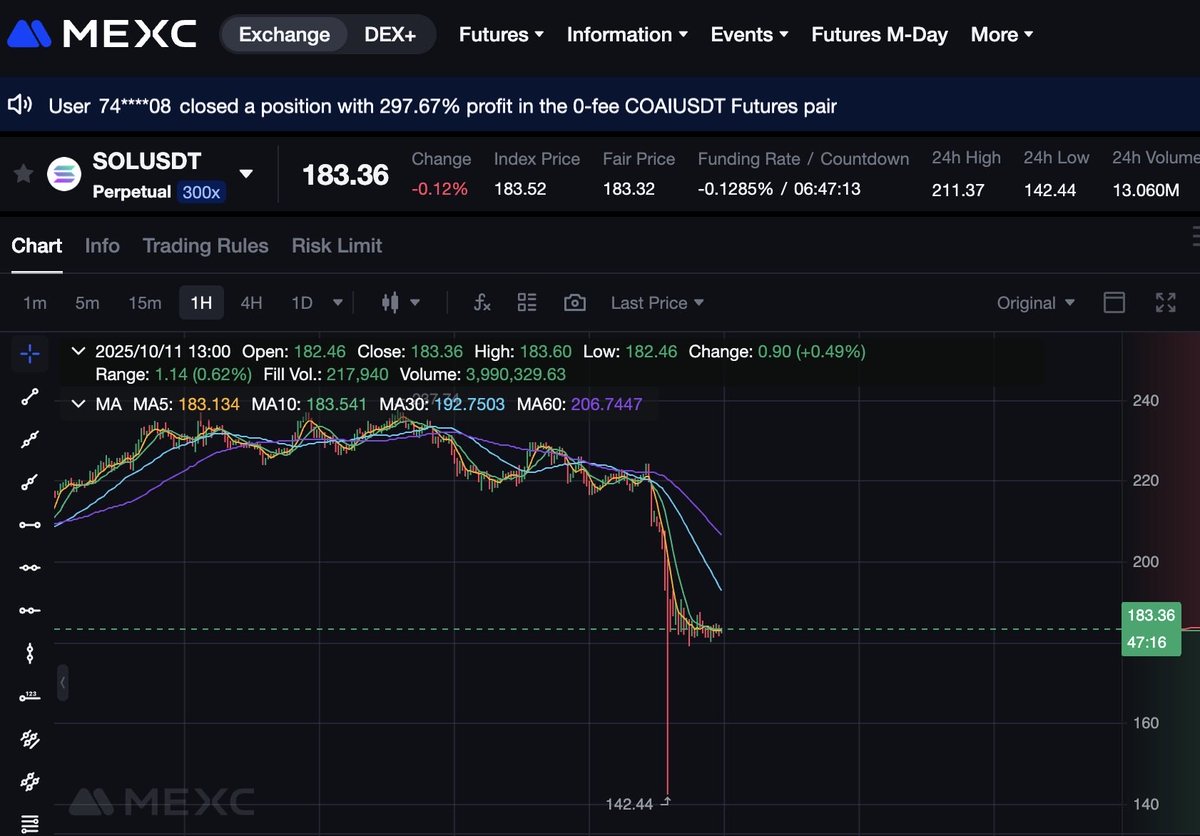The width and height of the screenshot is (1200, 836).
Task: Open the Futures menu dropdown
Action: [501, 34]
